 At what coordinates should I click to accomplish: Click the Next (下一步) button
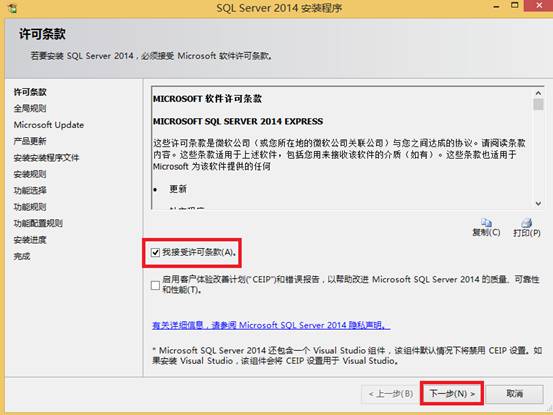452,393
